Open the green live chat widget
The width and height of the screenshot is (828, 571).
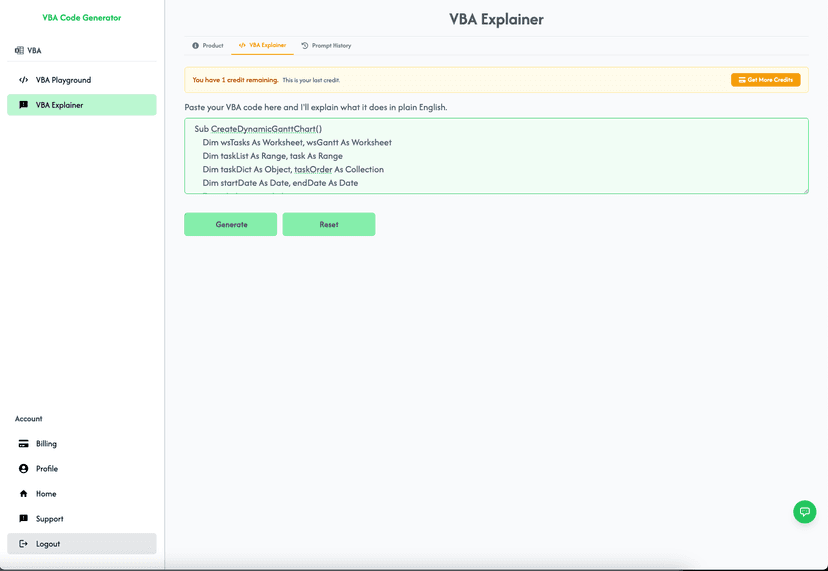tap(804, 511)
